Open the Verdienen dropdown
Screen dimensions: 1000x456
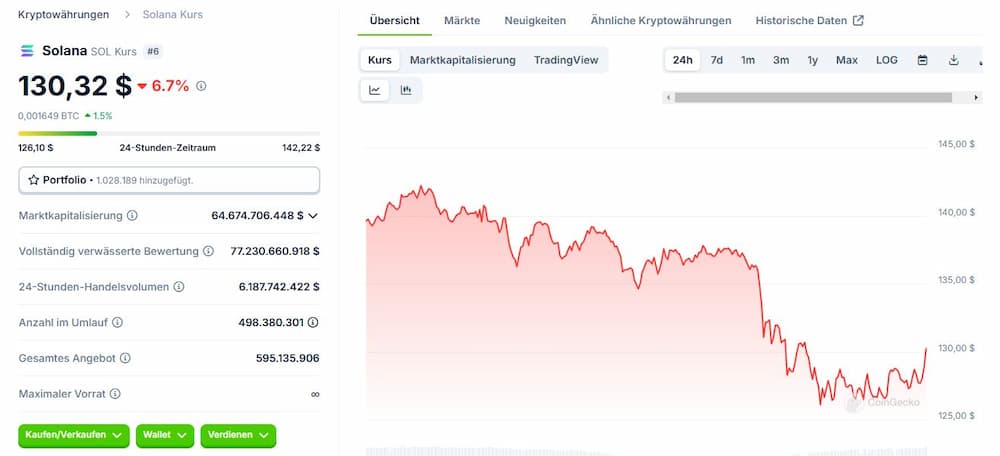tap(239, 435)
